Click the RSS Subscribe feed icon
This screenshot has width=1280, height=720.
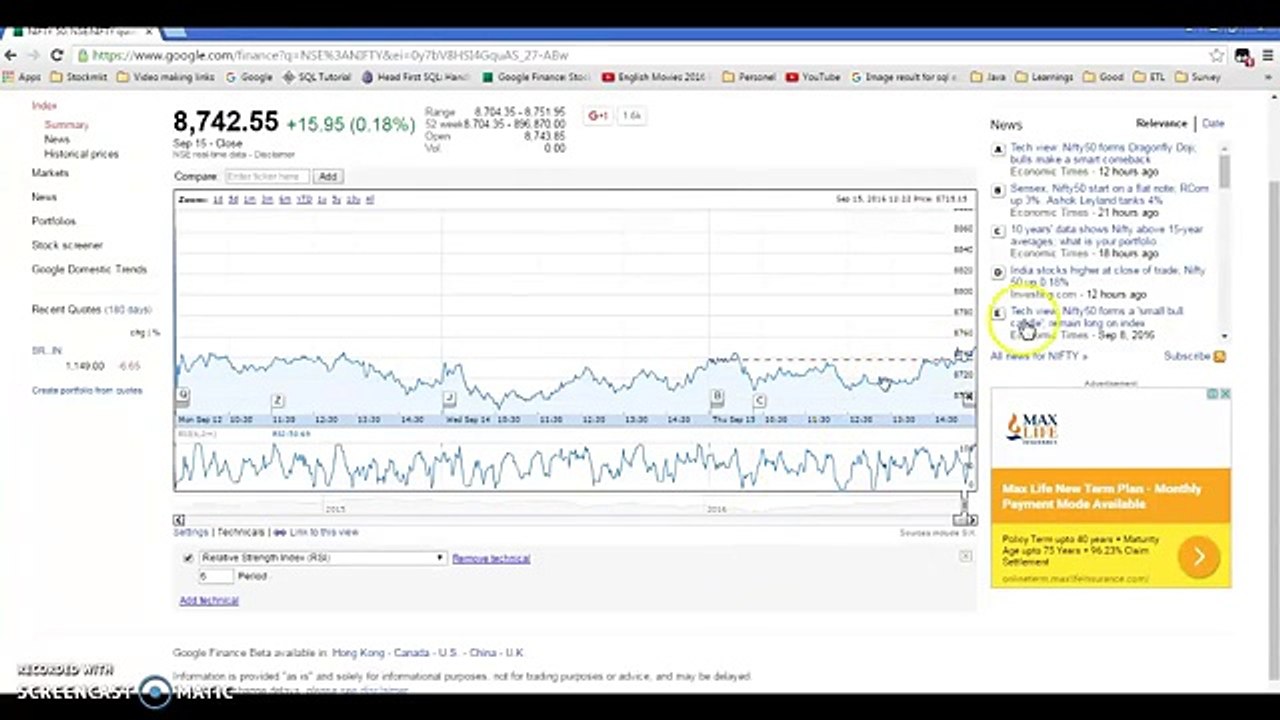pos(1219,356)
